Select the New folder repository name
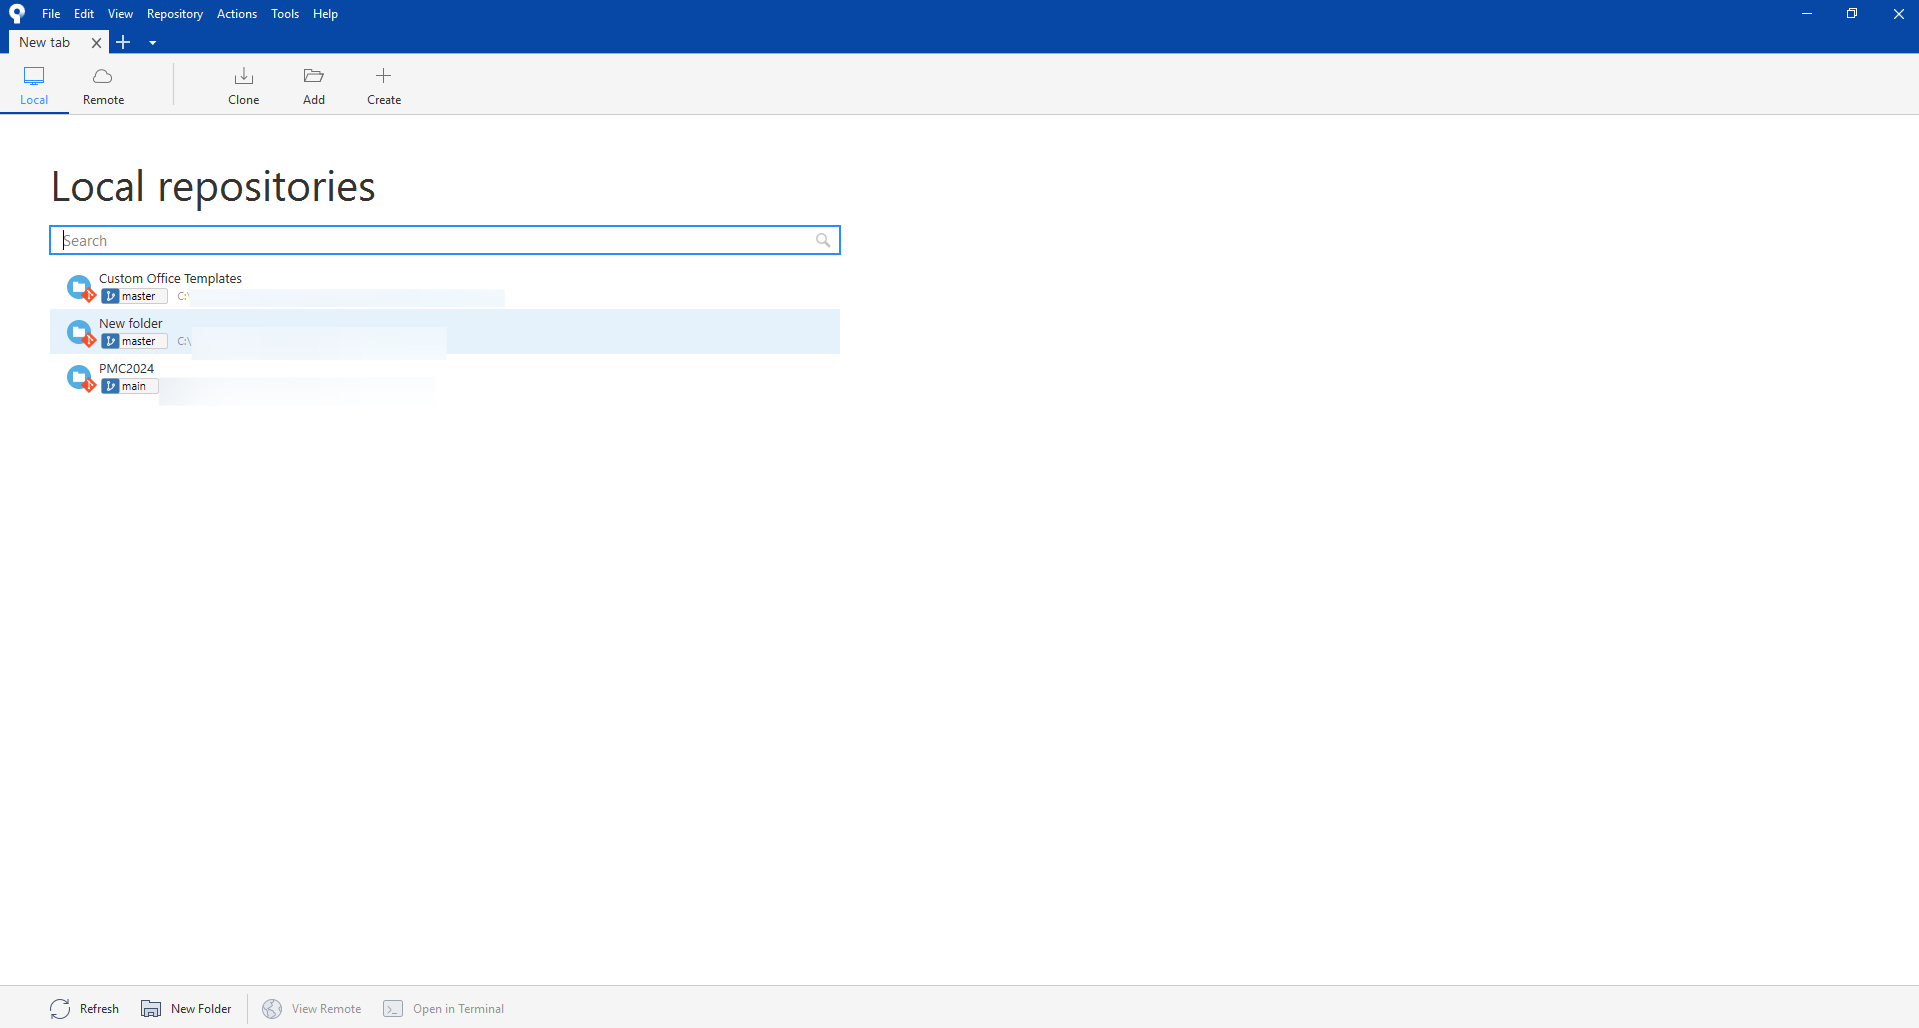The image size is (1919, 1028). click(x=130, y=324)
